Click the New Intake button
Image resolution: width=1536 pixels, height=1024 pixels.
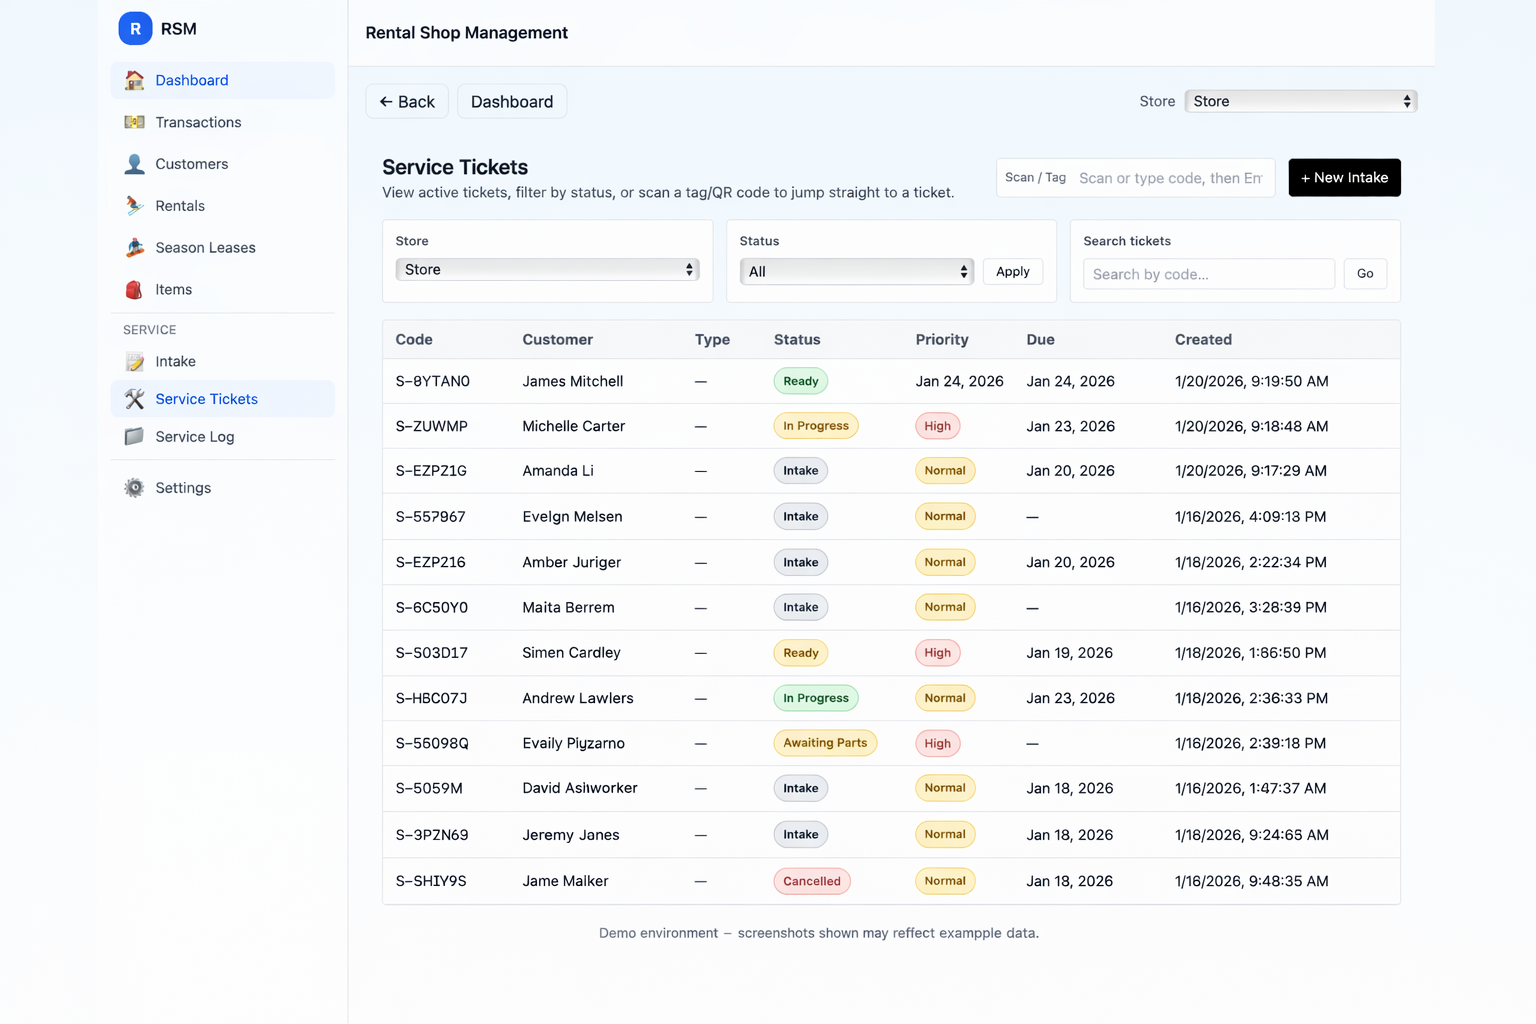1344,177
